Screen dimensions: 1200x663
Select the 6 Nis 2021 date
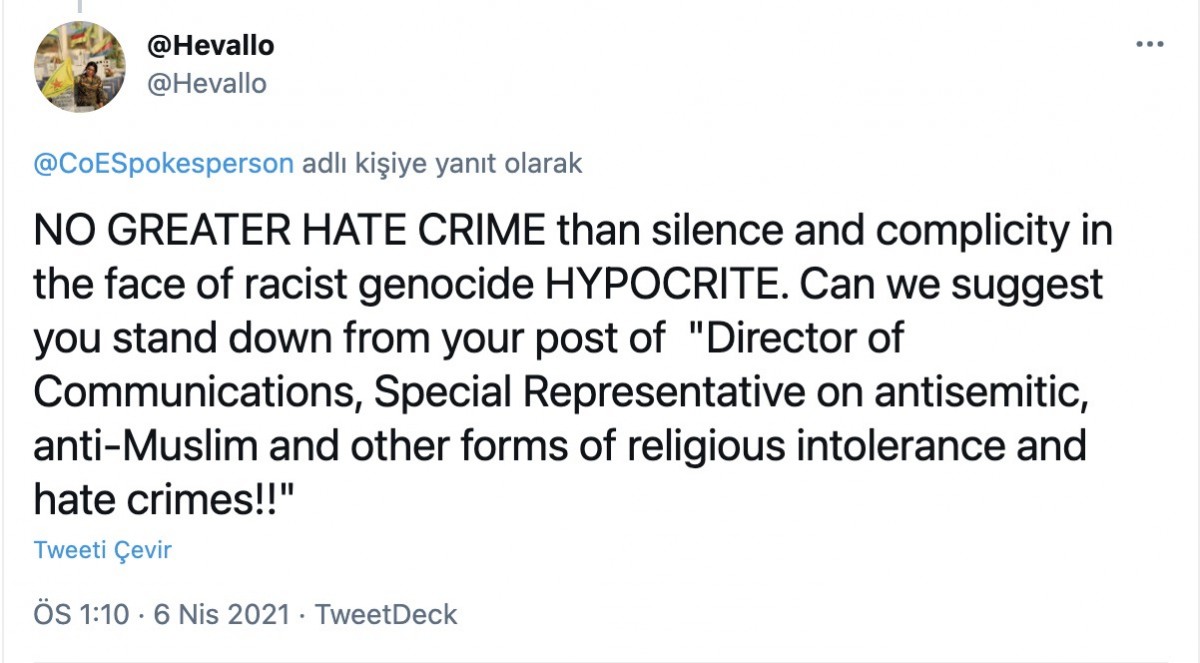pyautogui.click(x=222, y=614)
